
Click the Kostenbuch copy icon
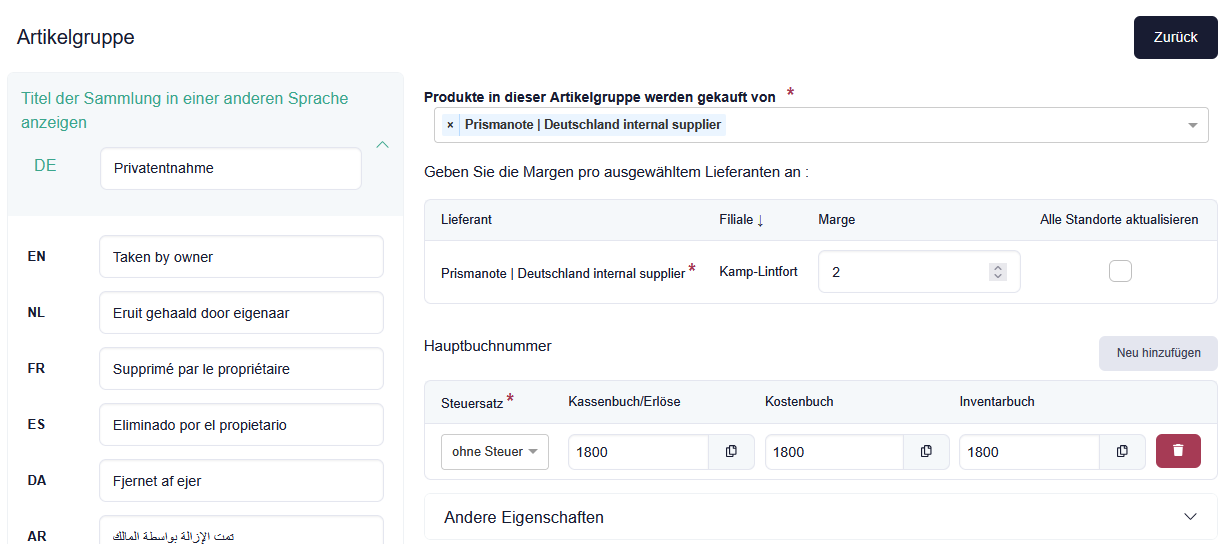pyautogui.click(x=926, y=452)
